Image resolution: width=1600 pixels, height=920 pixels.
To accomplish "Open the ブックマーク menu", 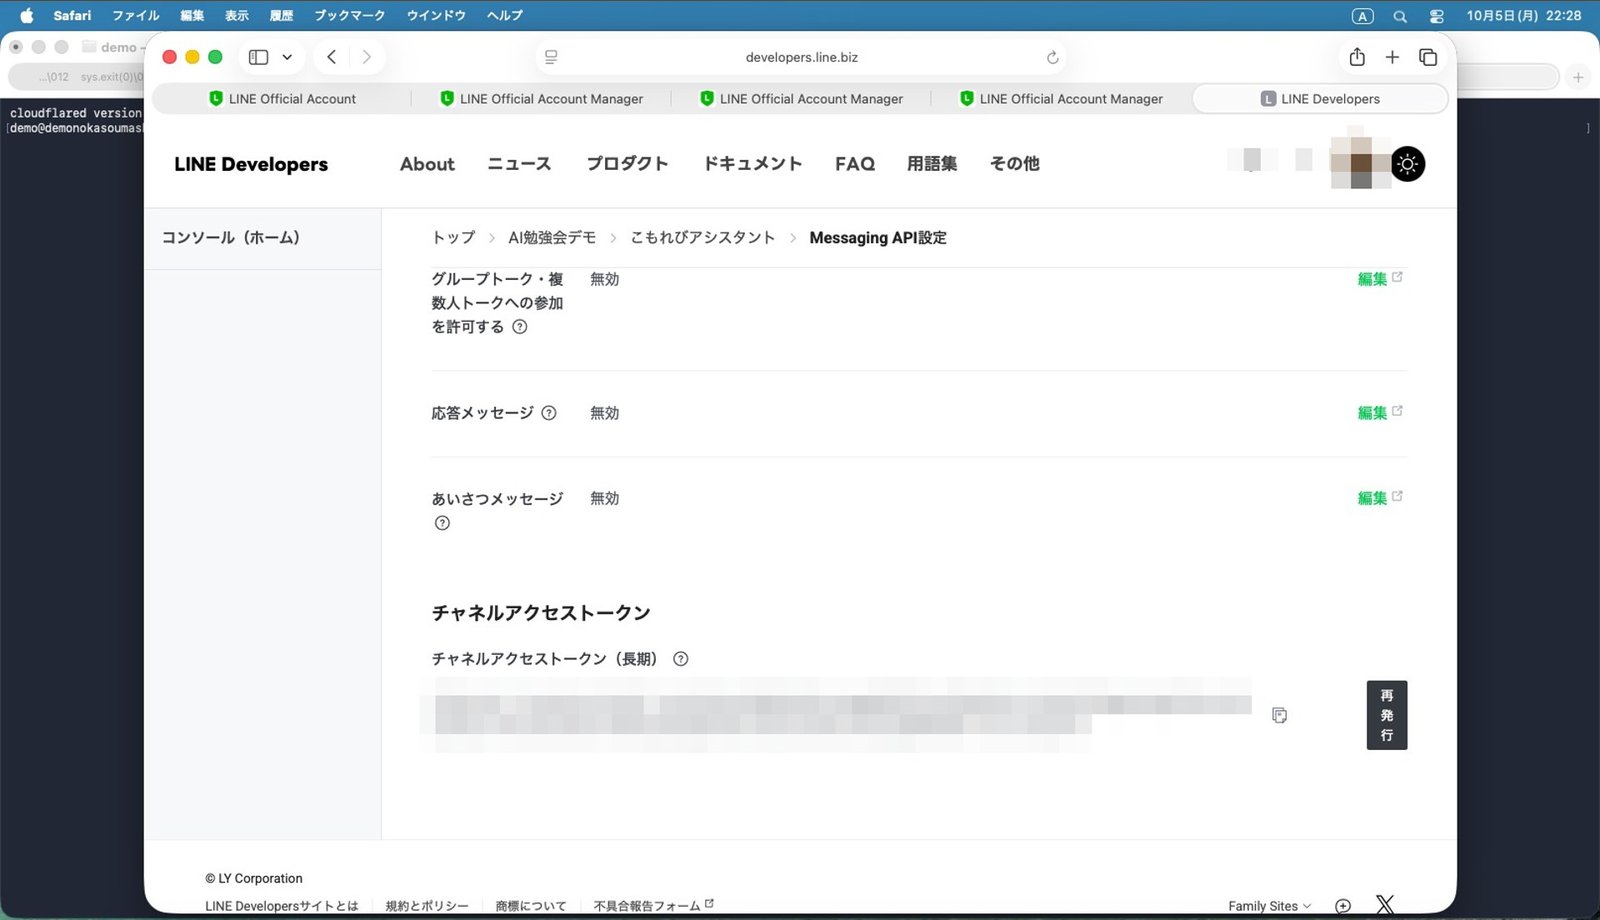I will coord(349,15).
